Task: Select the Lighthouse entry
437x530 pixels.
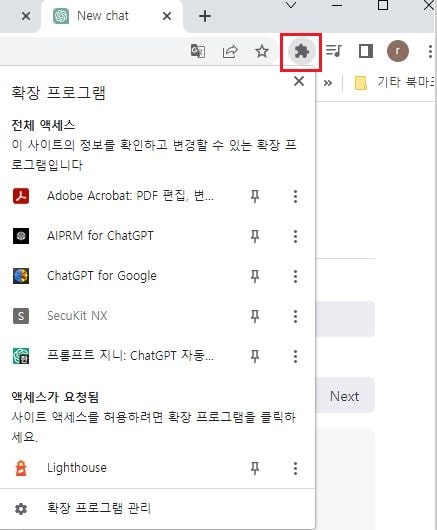Action: click(77, 468)
